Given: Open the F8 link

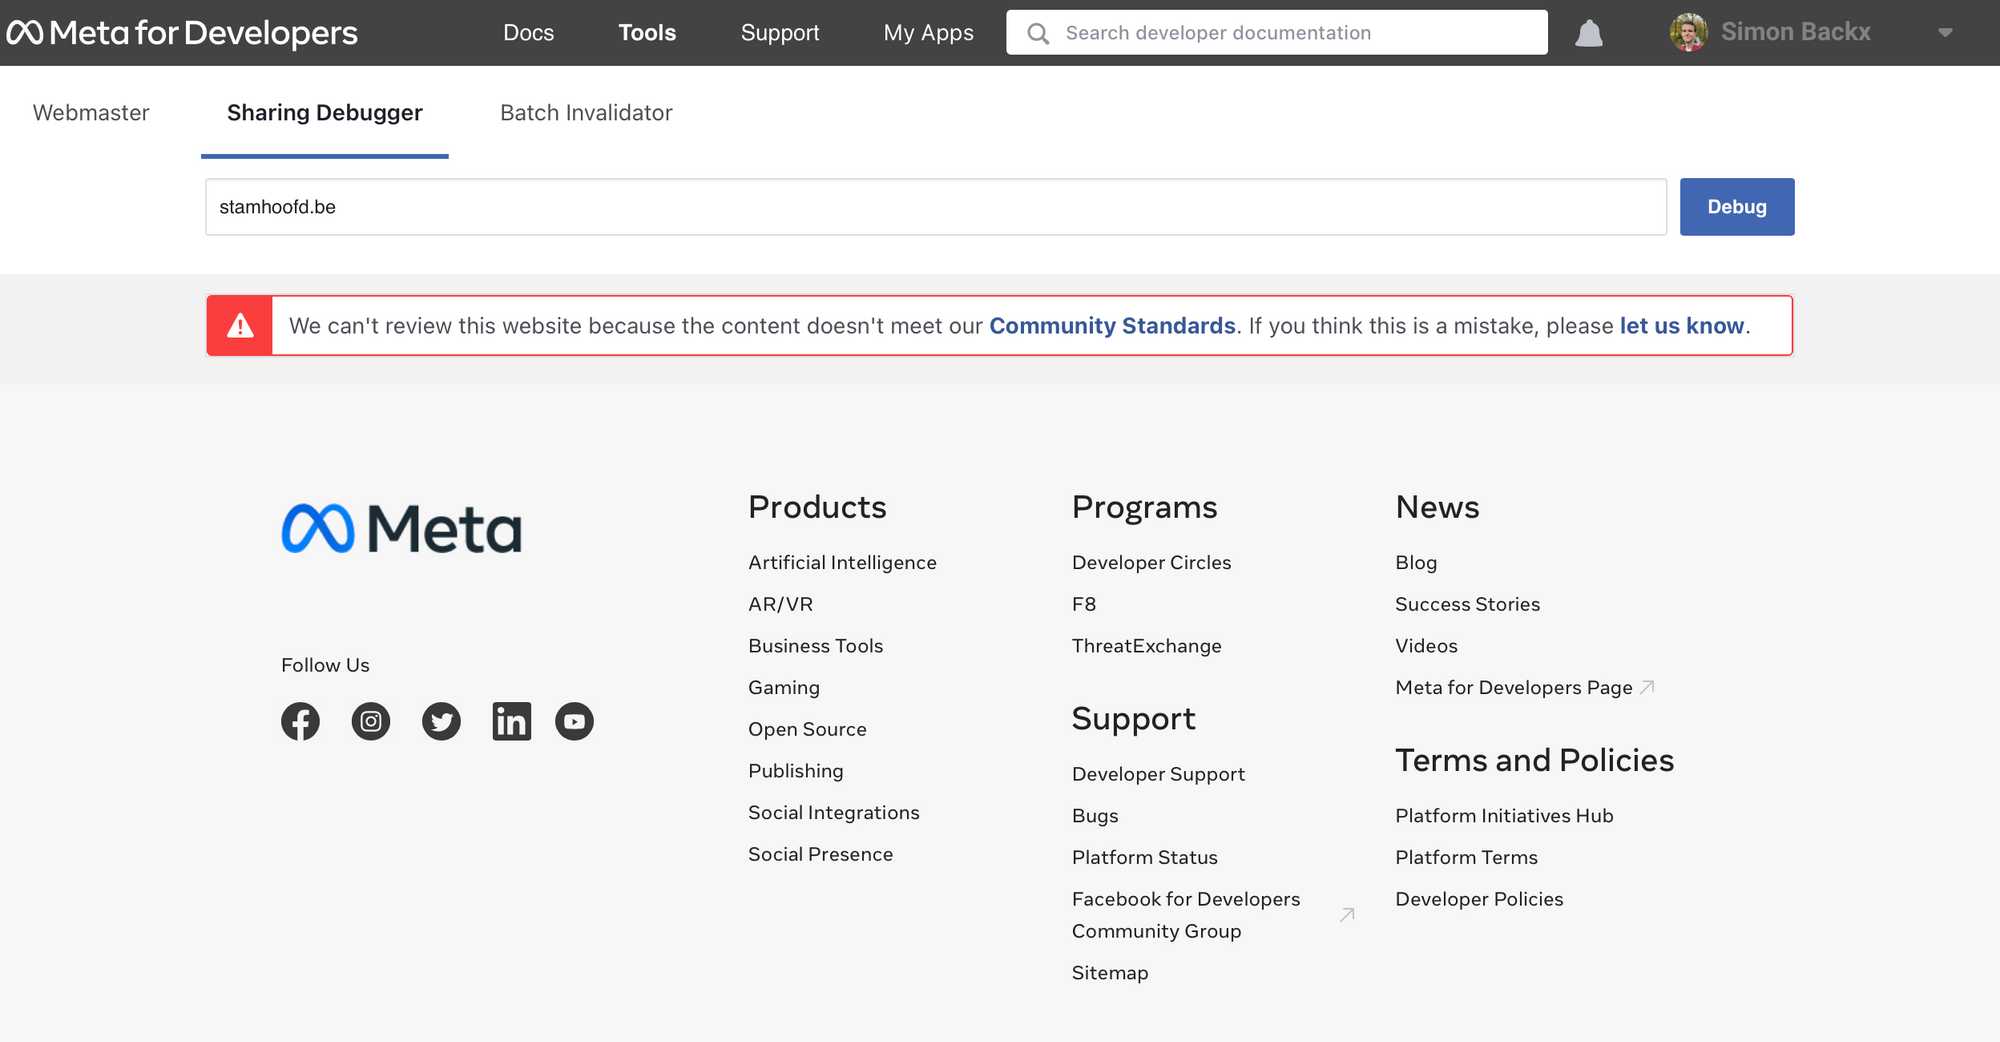Looking at the screenshot, I should [x=1084, y=604].
